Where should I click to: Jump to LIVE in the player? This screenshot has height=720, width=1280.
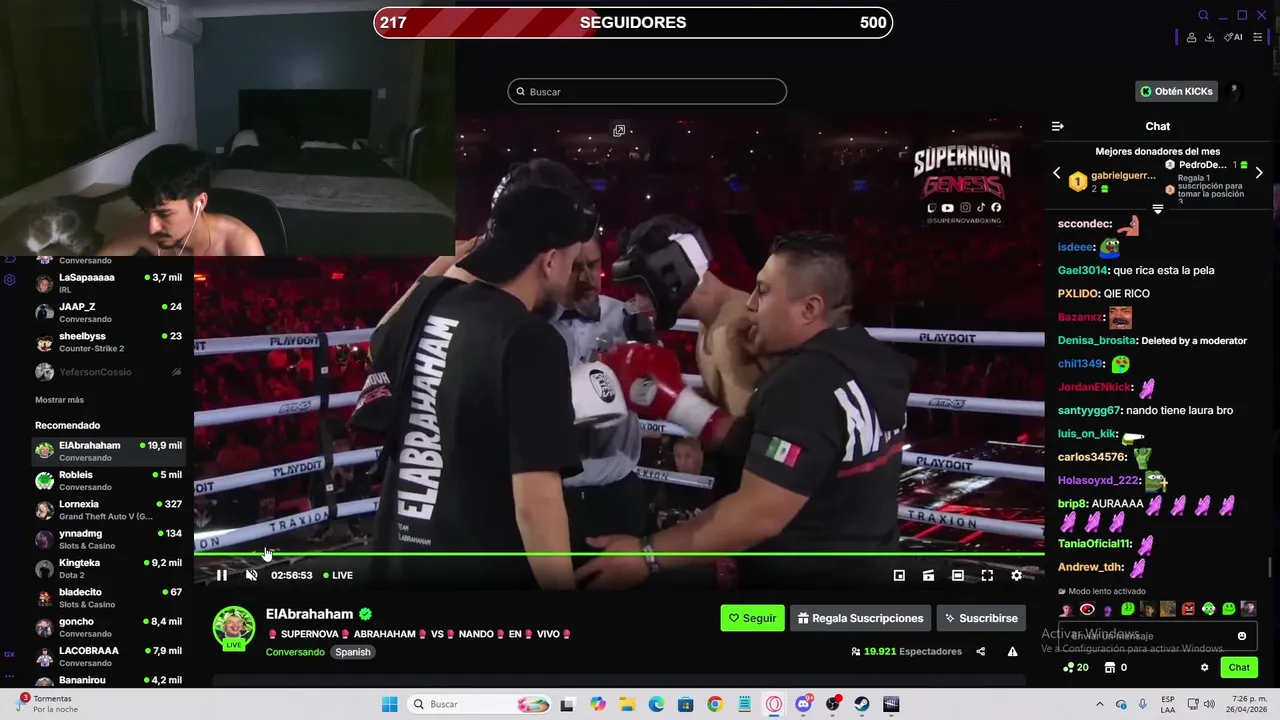pos(338,575)
